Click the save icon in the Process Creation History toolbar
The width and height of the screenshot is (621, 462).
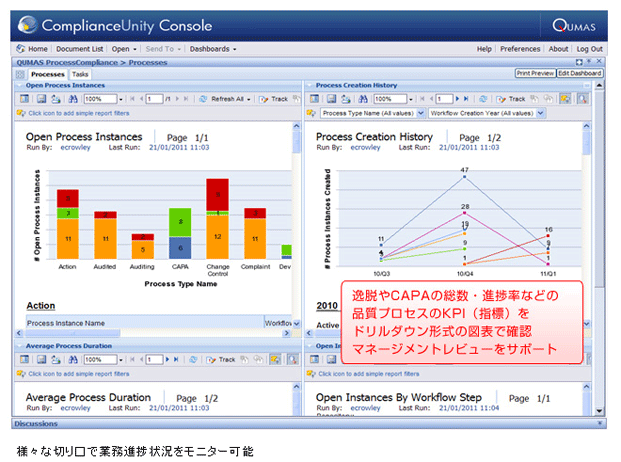331,99
